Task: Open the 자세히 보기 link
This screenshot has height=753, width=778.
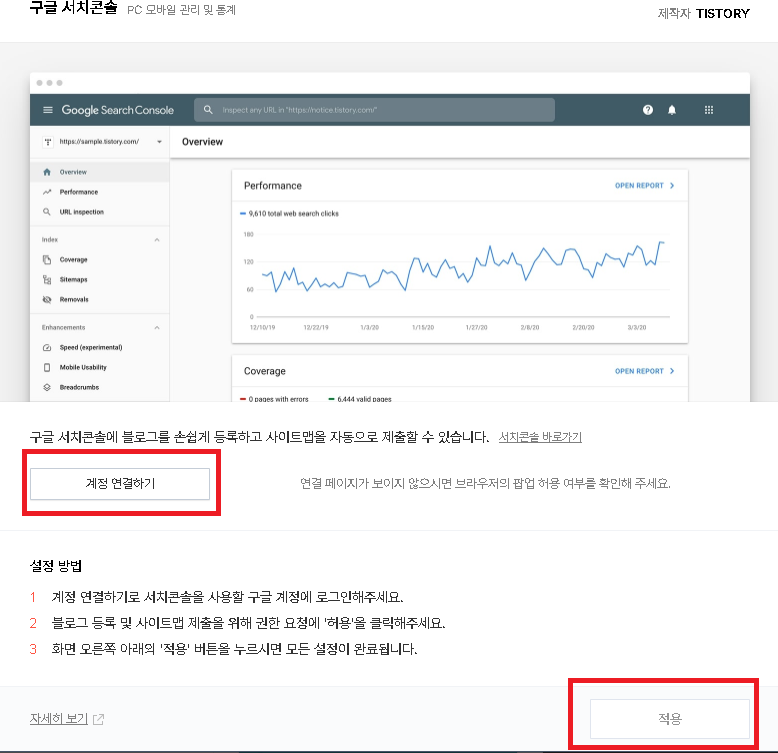Action: click(x=59, y=718)
